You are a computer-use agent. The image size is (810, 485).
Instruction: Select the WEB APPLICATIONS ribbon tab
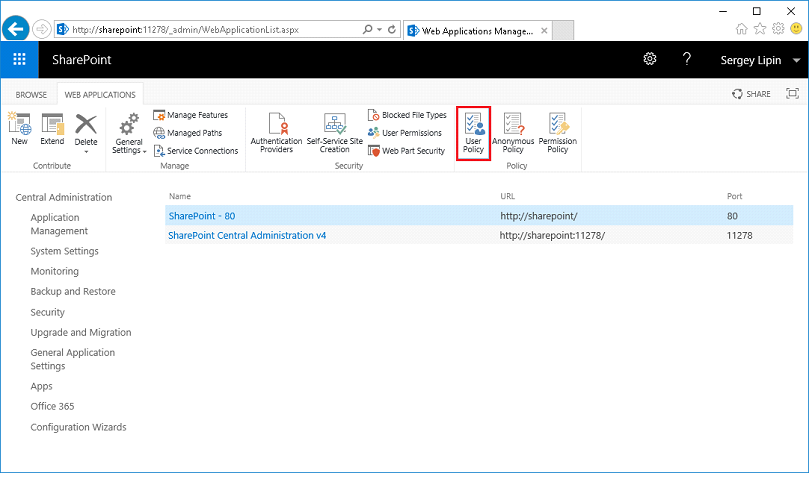(x=101, y=94)
